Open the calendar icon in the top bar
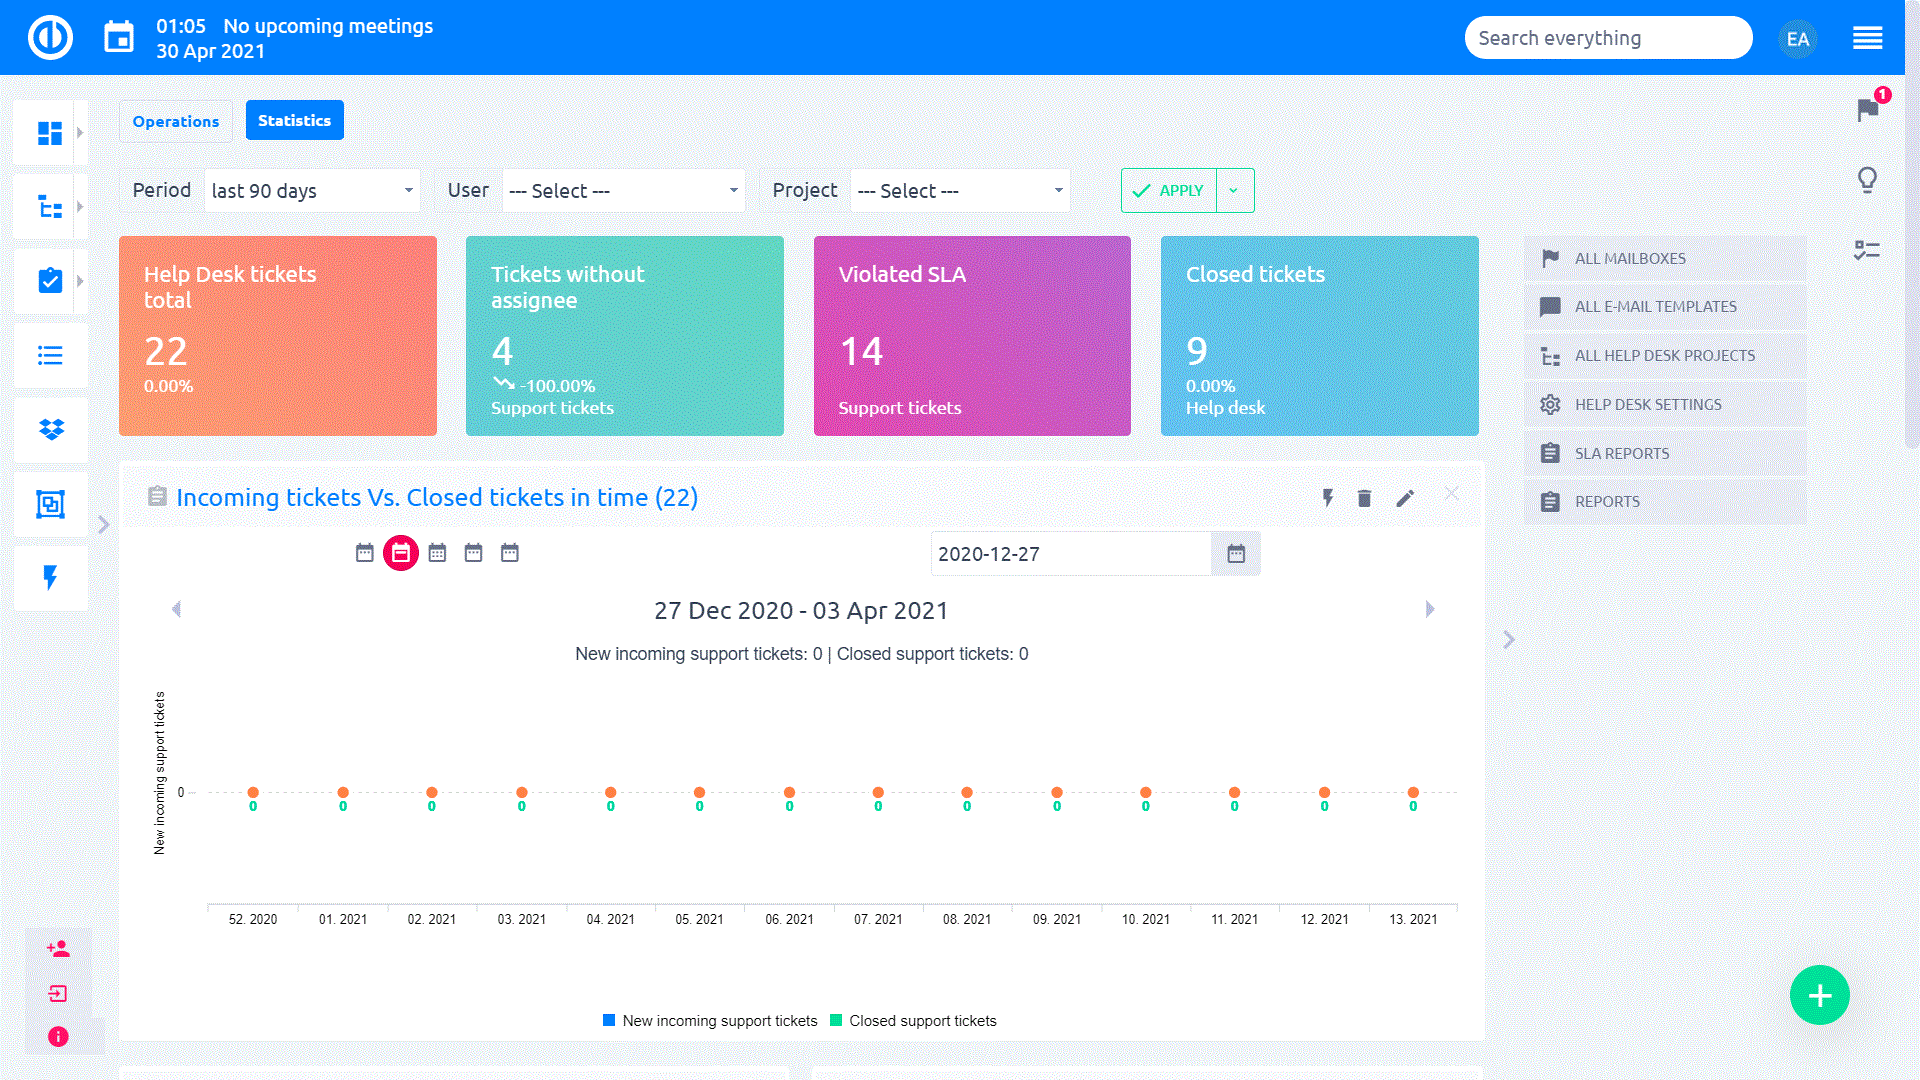This screenshot has height=1080, width=1920. 119,37
